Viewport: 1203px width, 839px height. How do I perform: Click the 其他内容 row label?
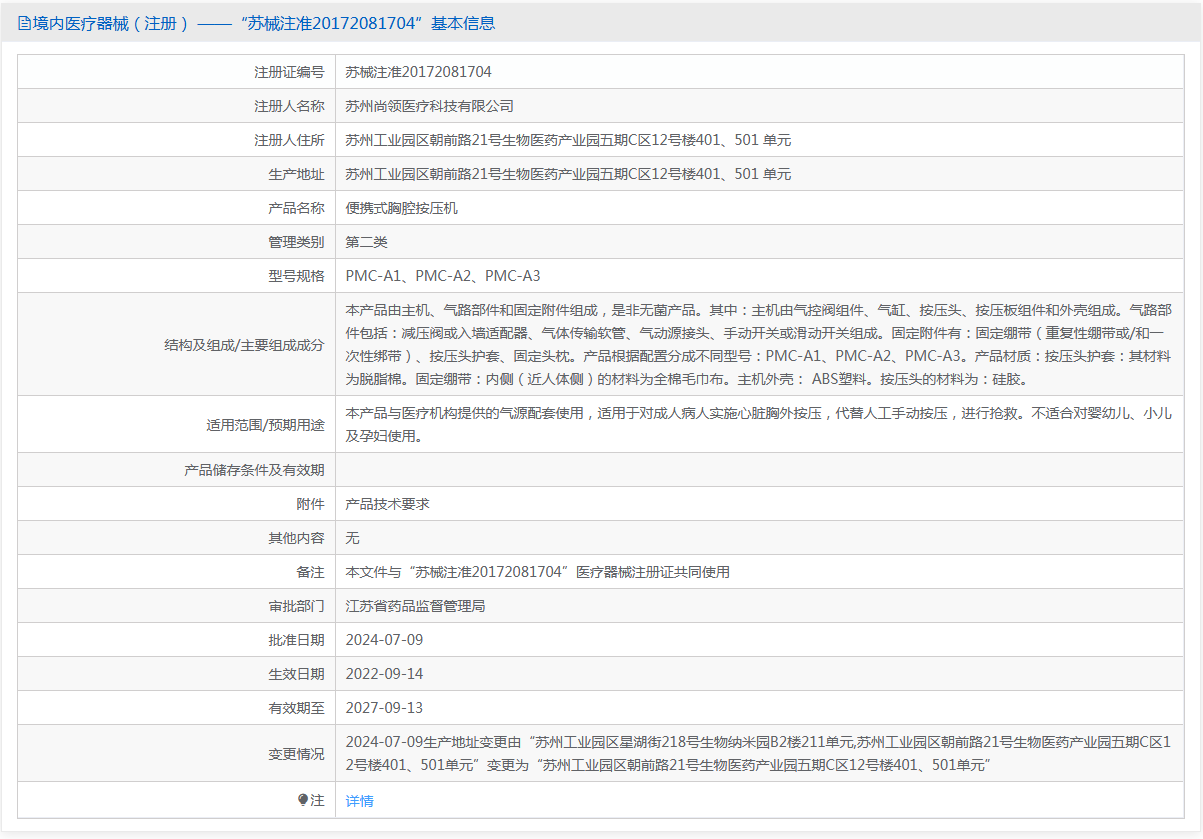(x=296, y=538)
